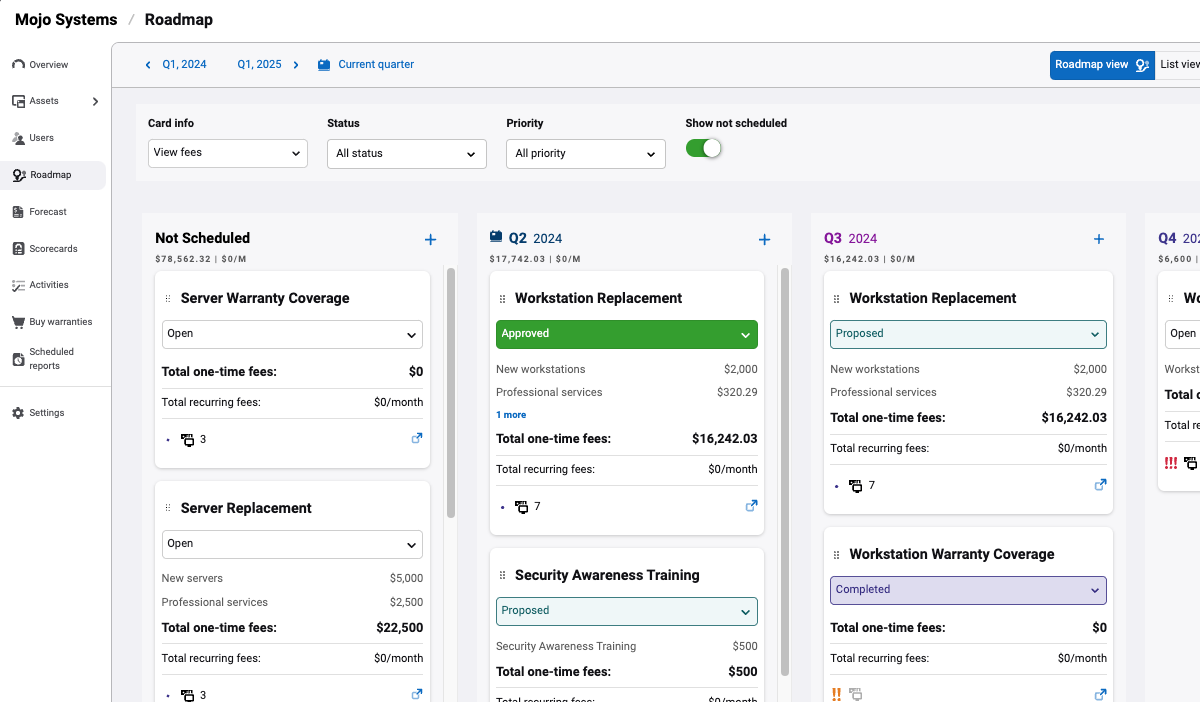Click the Forecast icon in the sidebar

pyautogui.click(x=18, y=211)
